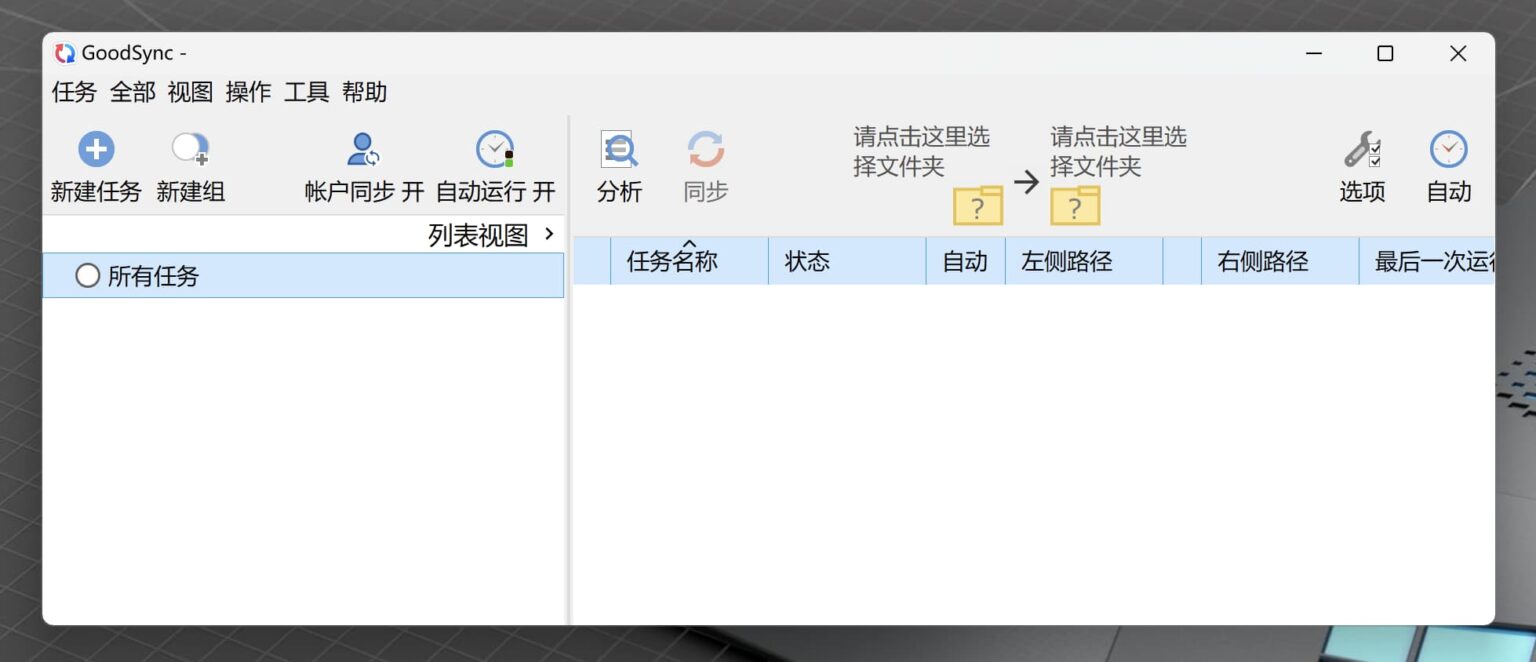This screenshot has width=1536, height=662.
Task: Click the 同步 sync icon
Action: 704,150
